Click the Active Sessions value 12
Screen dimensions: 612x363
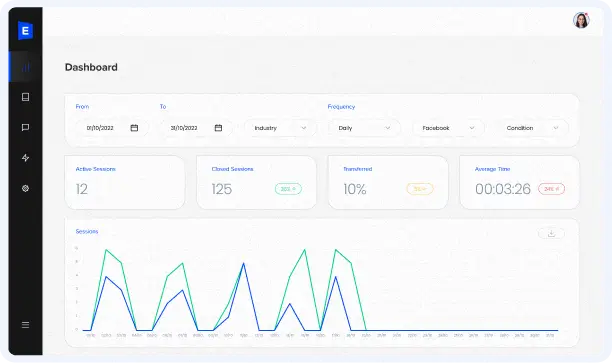(82, 189)
